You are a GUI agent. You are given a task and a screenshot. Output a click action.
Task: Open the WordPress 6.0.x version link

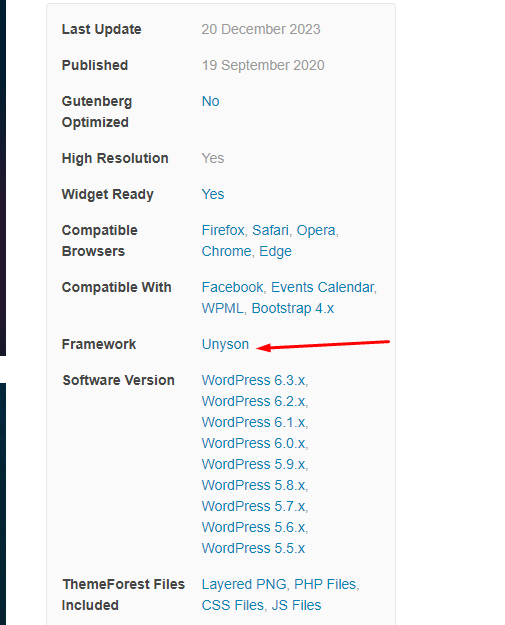pyautogui.click(x=253, y=443)
